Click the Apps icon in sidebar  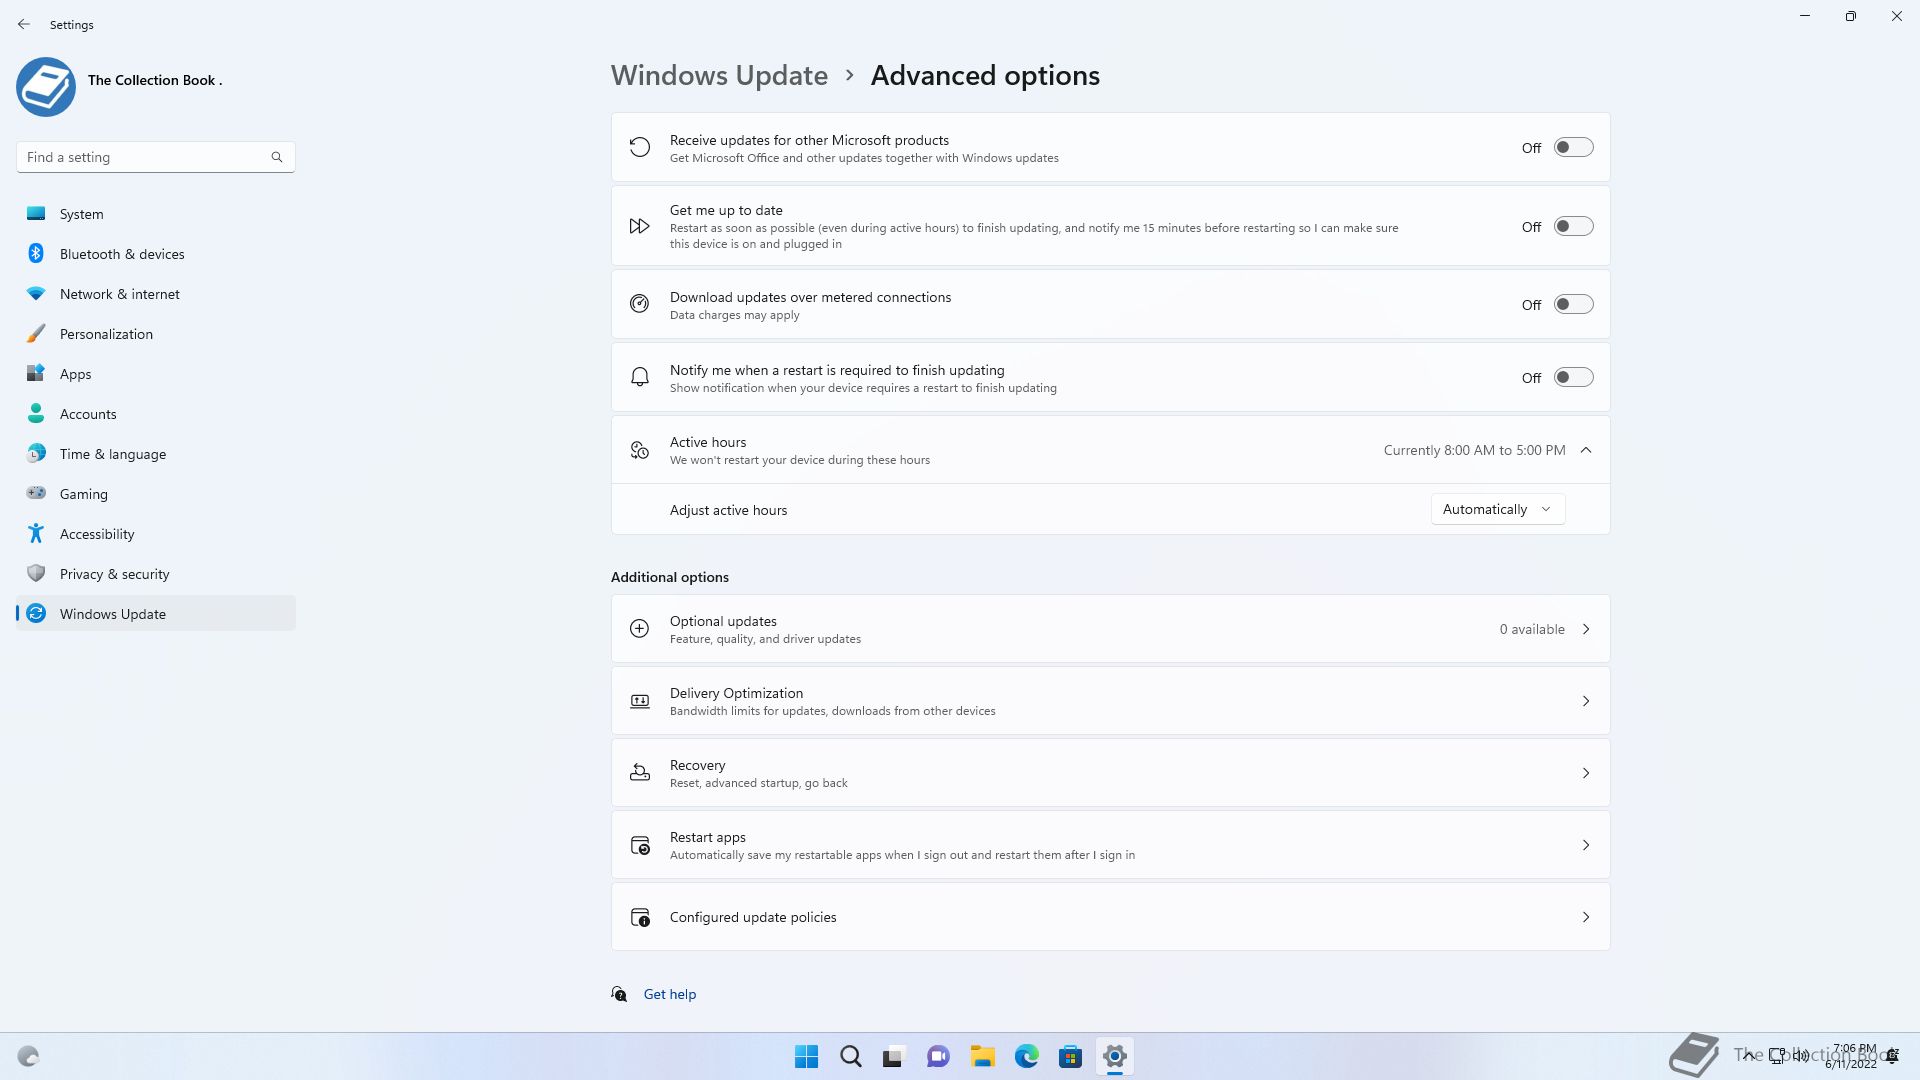click(36, 373)
